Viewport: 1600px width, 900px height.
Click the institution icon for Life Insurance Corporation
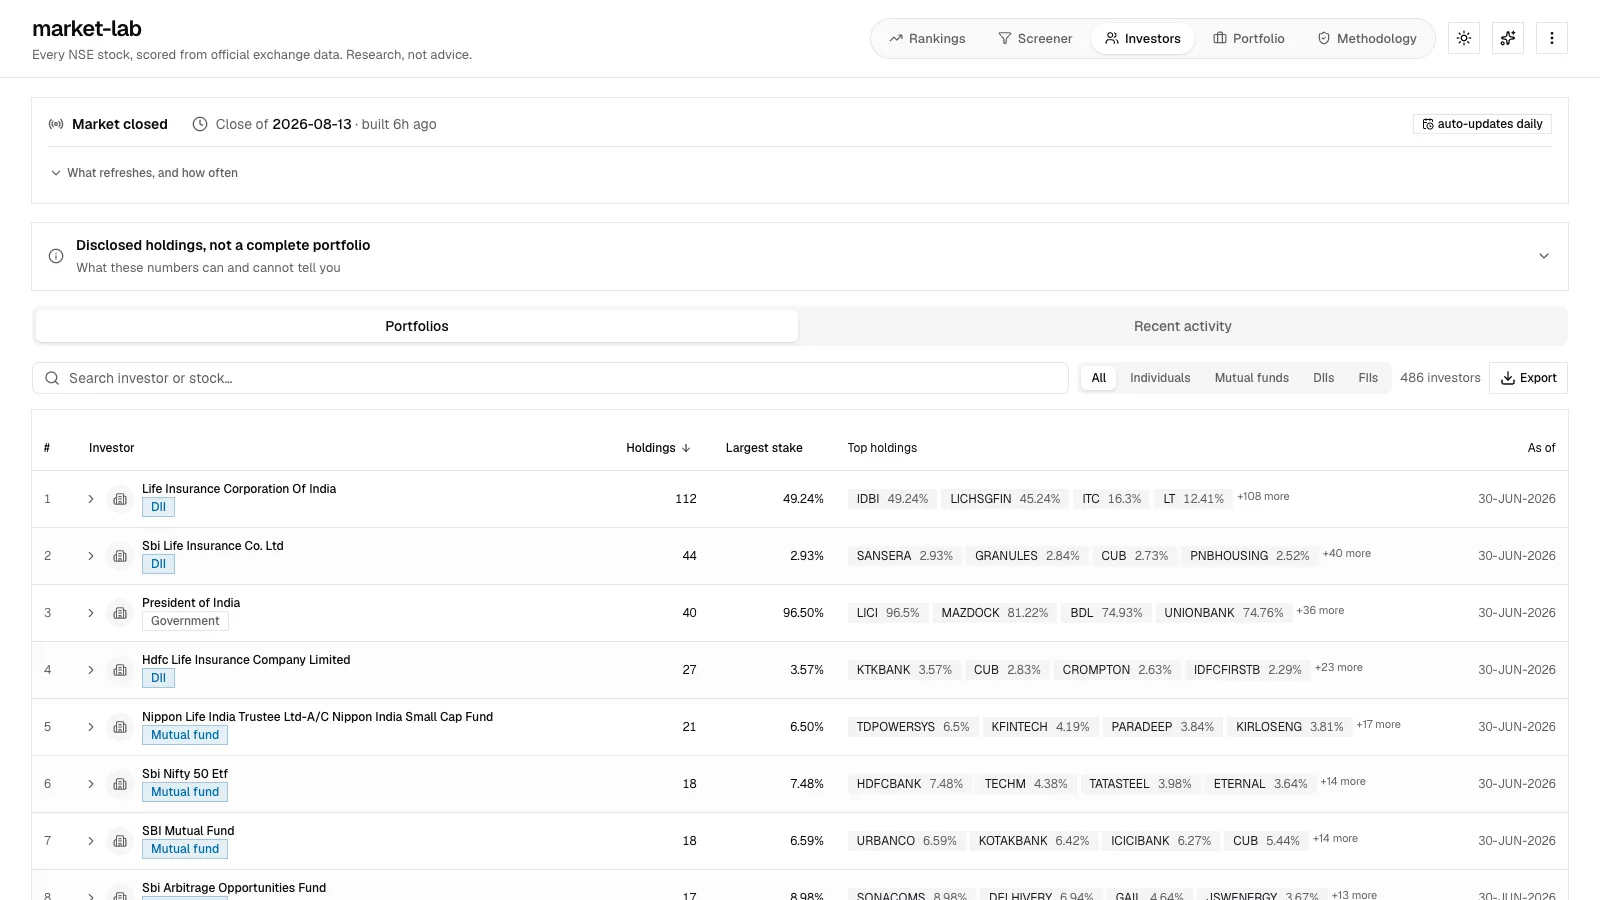120,499
